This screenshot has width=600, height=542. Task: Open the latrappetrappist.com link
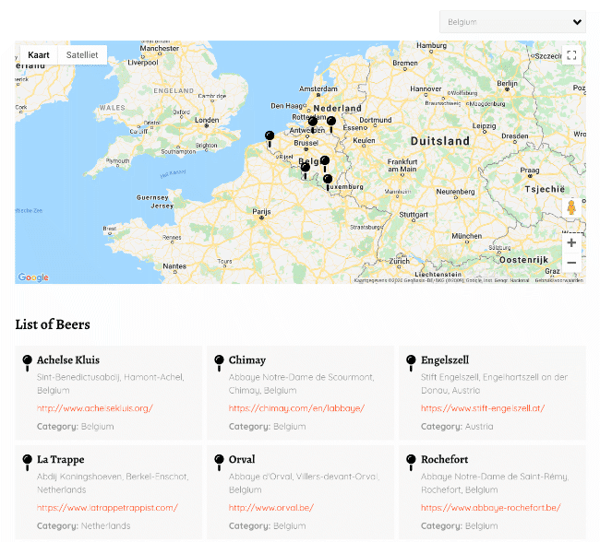pyautogui.click(x=107, y=508)
